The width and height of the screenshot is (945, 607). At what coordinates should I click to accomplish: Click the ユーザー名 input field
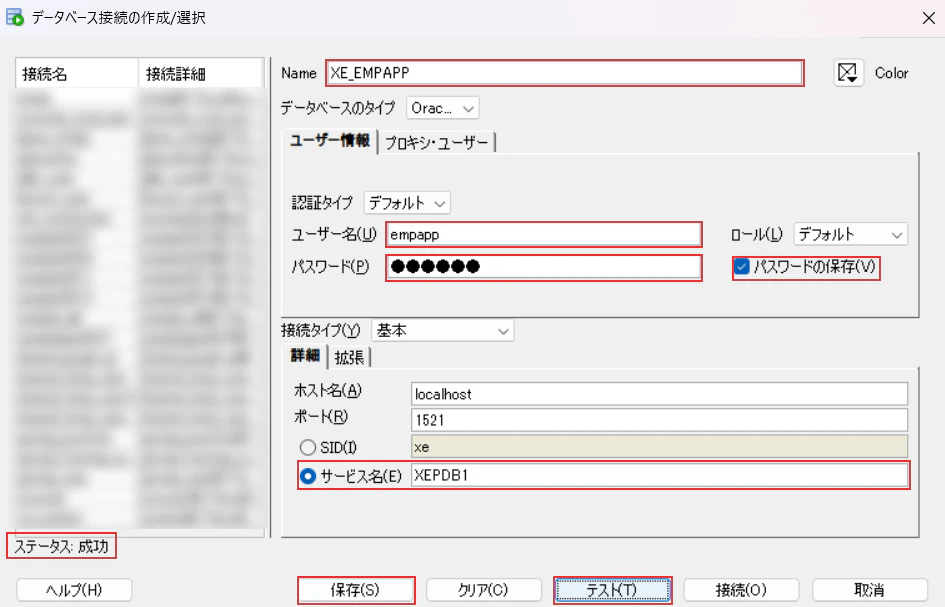544,234
